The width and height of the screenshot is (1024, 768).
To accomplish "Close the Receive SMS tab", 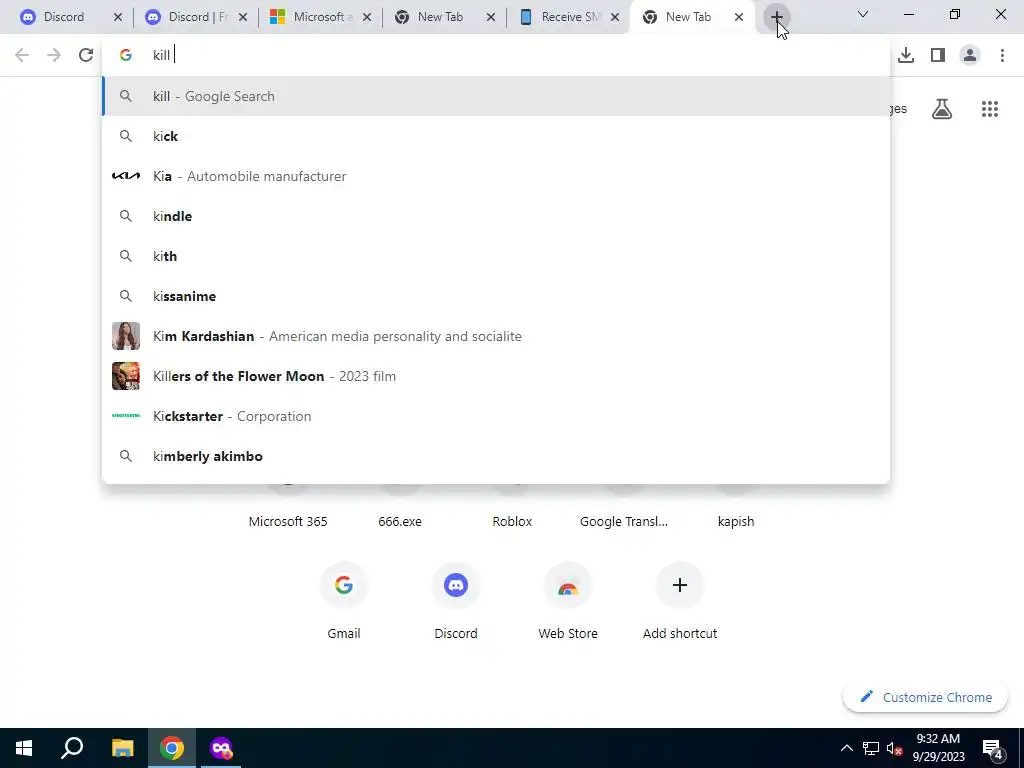I will point(615,18).
